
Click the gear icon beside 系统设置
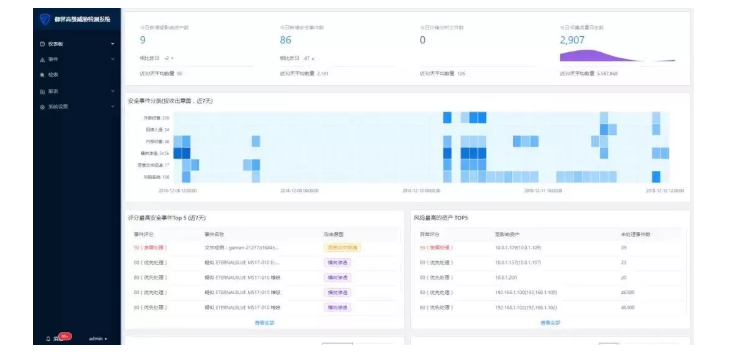click(42, 106)
